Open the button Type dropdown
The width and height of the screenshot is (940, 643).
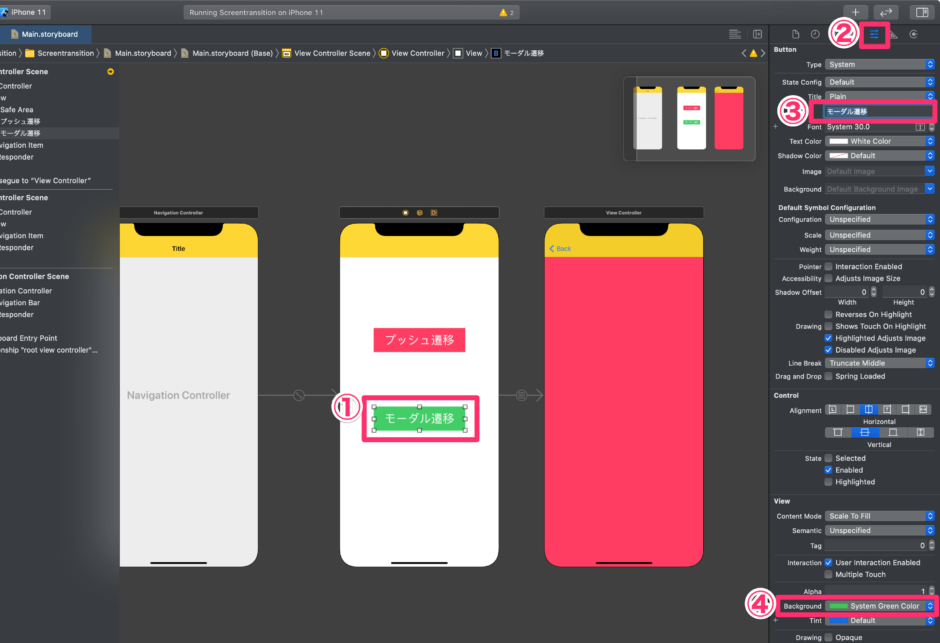[879, 64]
